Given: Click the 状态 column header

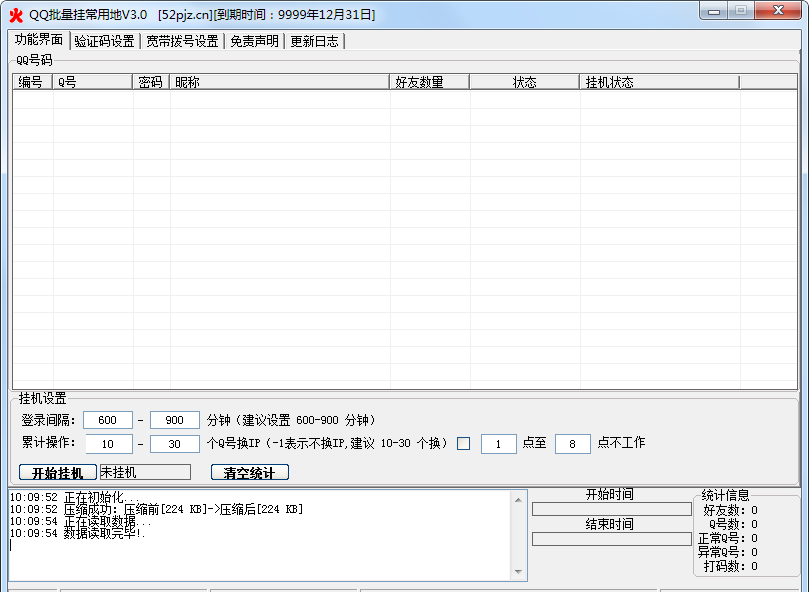Looking at the screenshot, I should click(524, 82).
